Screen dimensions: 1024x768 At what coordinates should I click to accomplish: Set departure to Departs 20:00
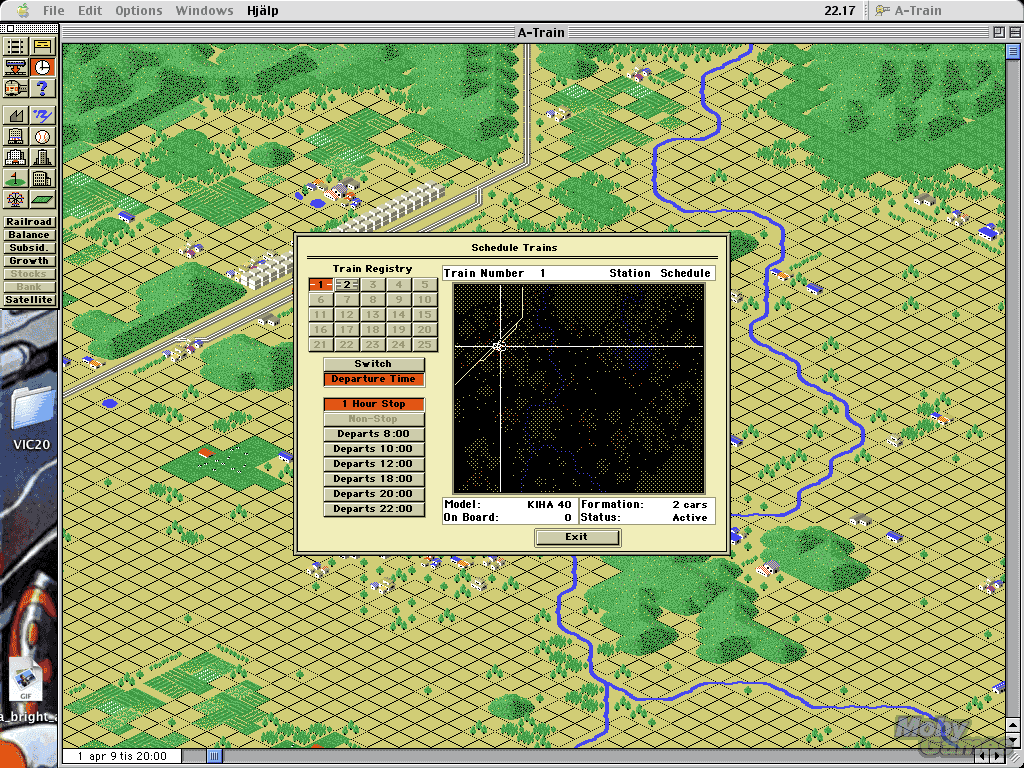[374, 494]
